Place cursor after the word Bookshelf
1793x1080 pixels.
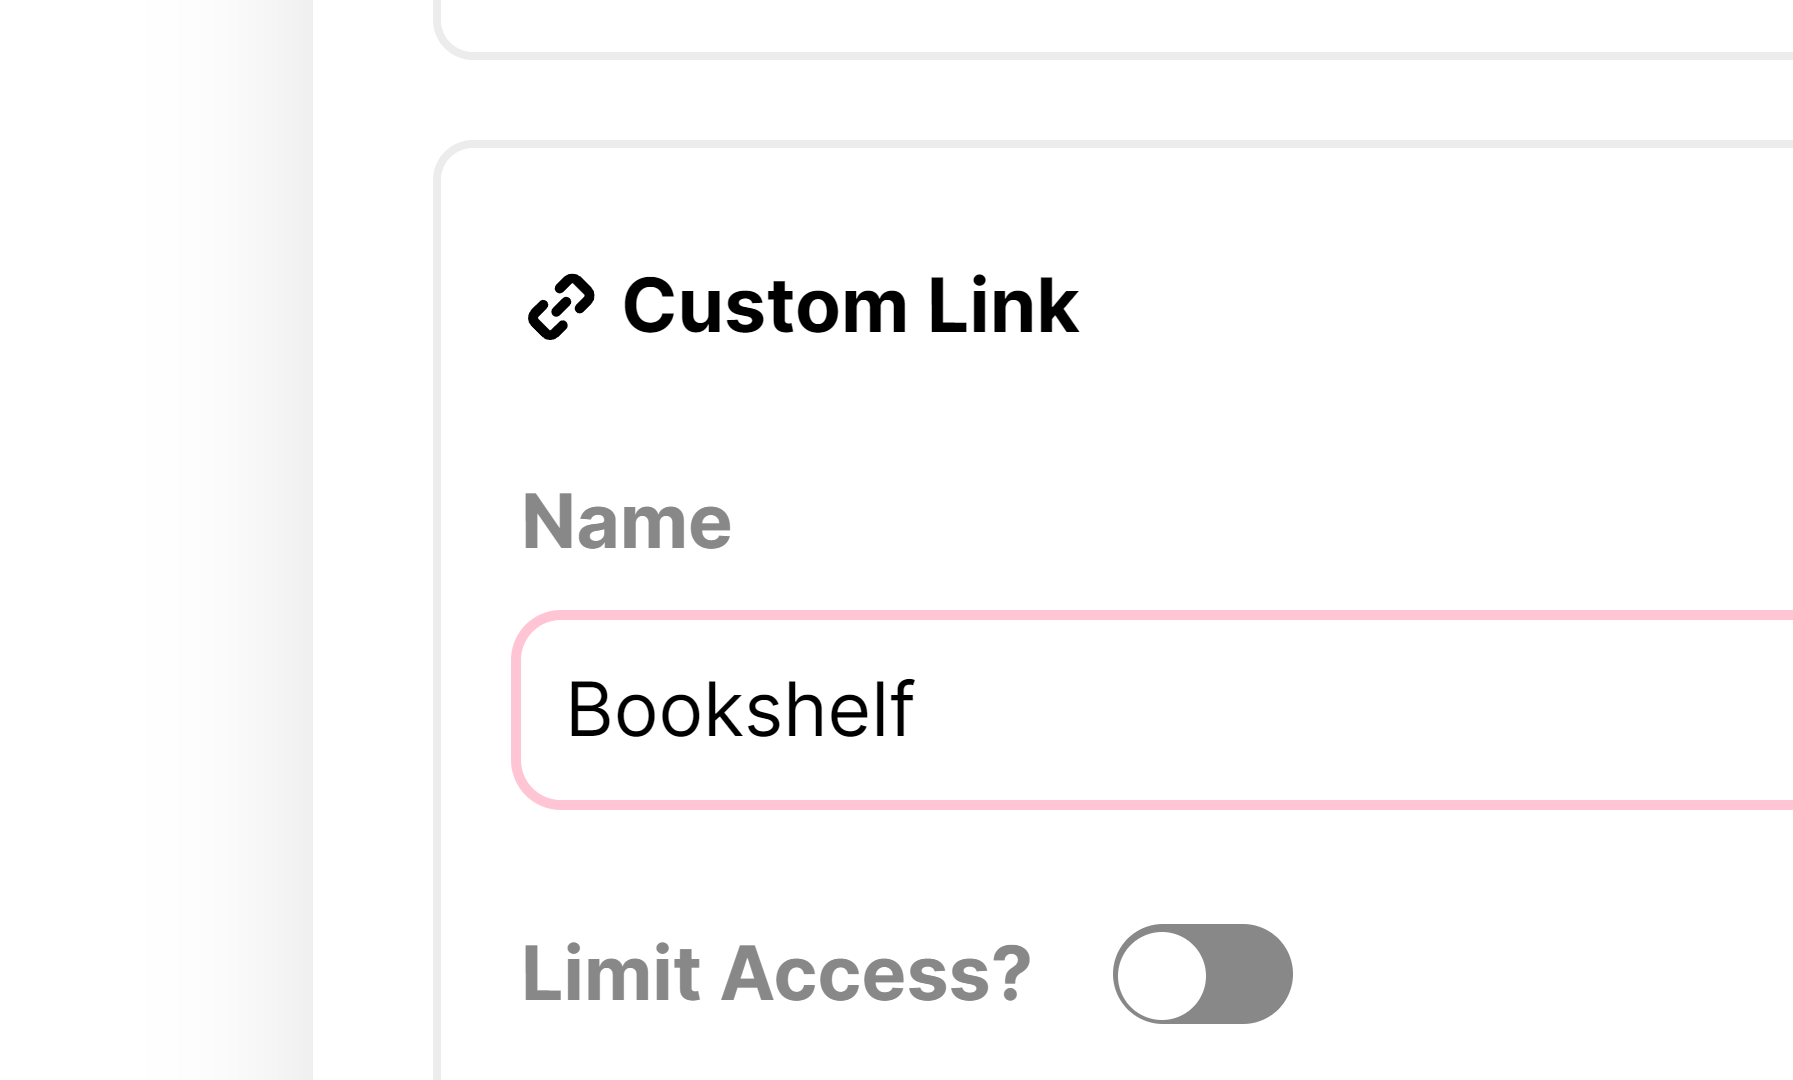pos(916,710)
